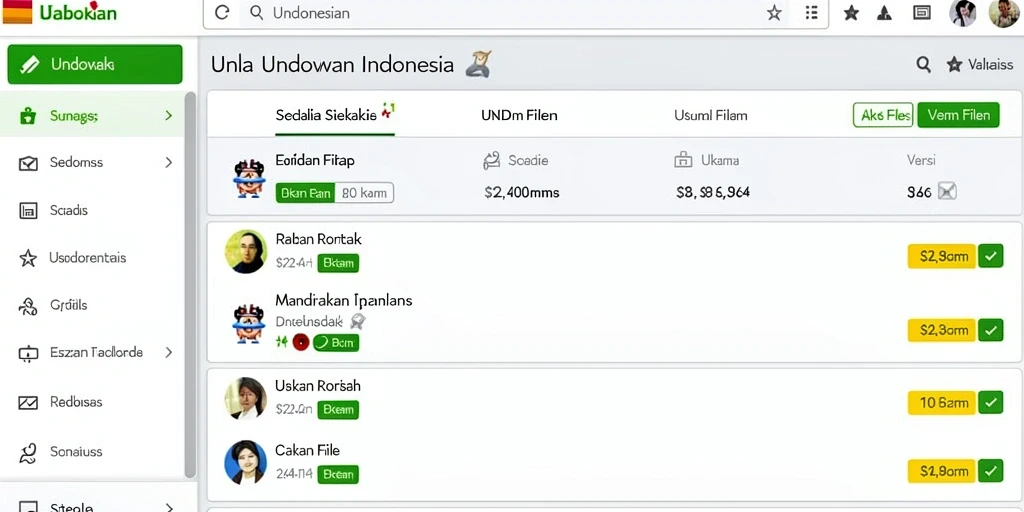Click the Ukama column icon
The width and height of the screenshot is (1024, 512).
point(683,160)
